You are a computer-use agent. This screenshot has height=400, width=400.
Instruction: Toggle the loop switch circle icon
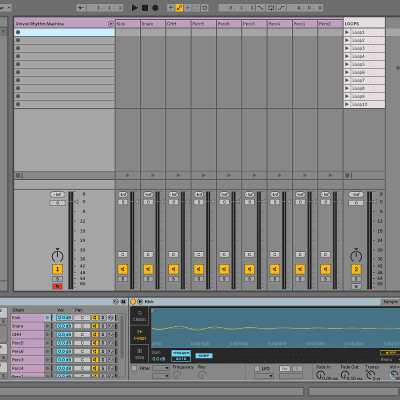[x=205, y=8]
